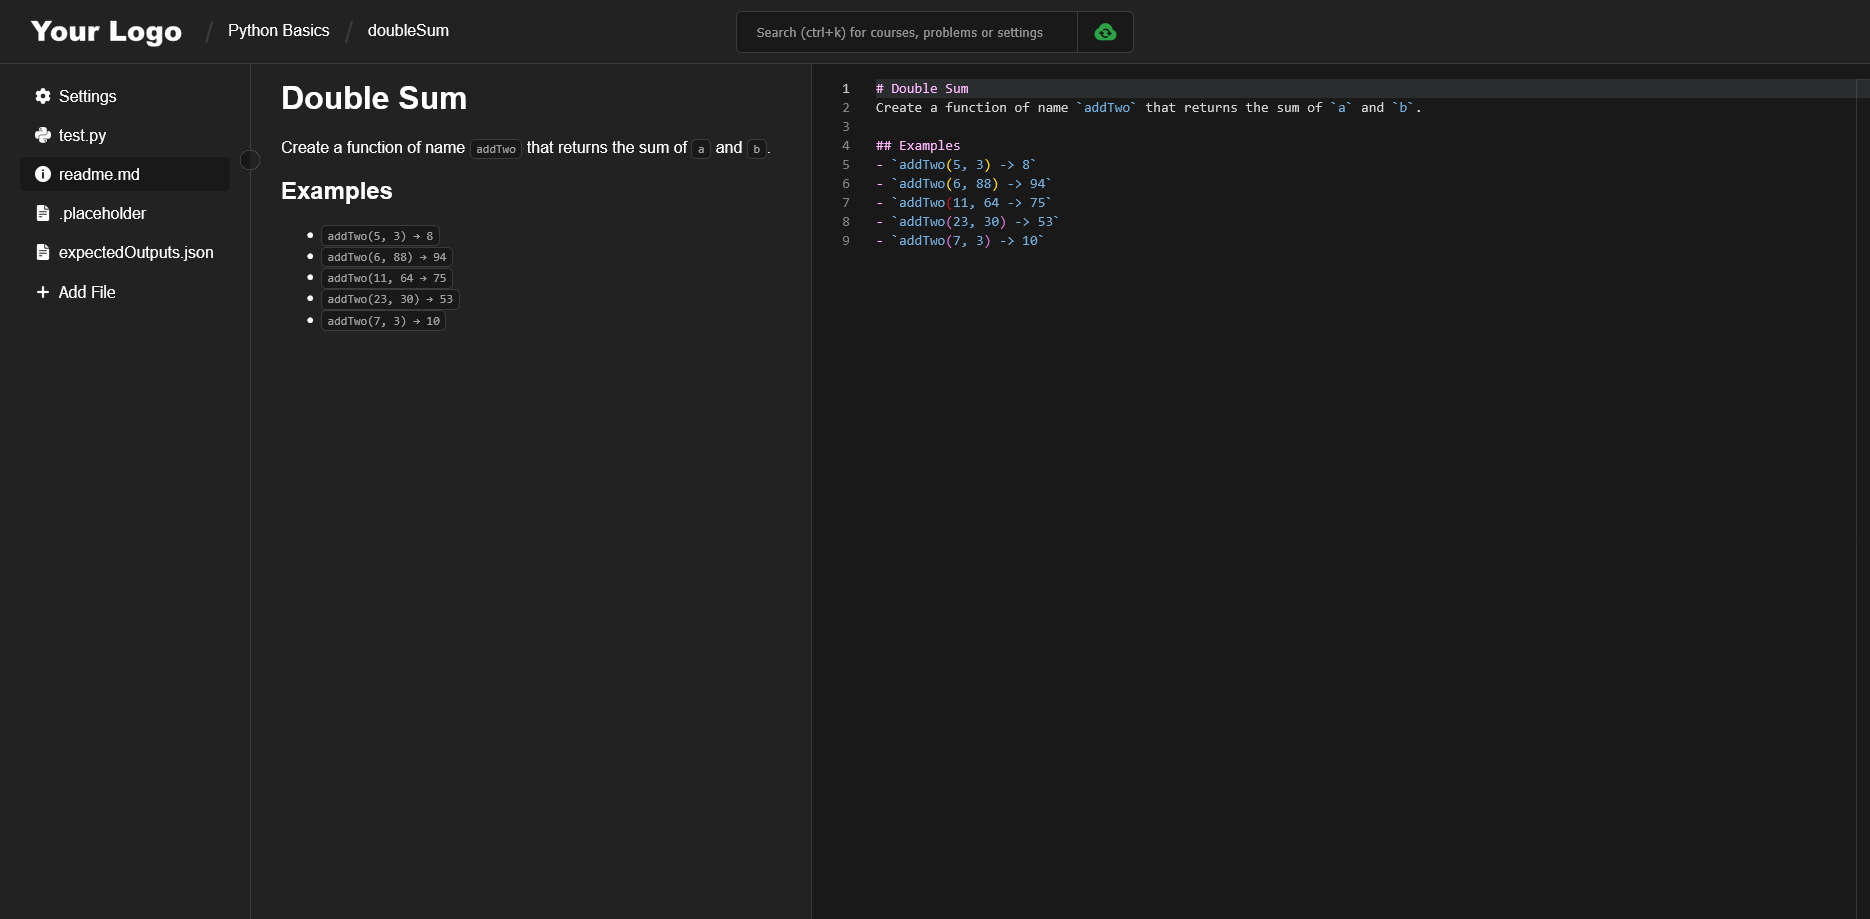Click the green cloud sync icon
The height and width of the screenshot is (919, 1870).
pyautogui.click(x=1105, y=32)
